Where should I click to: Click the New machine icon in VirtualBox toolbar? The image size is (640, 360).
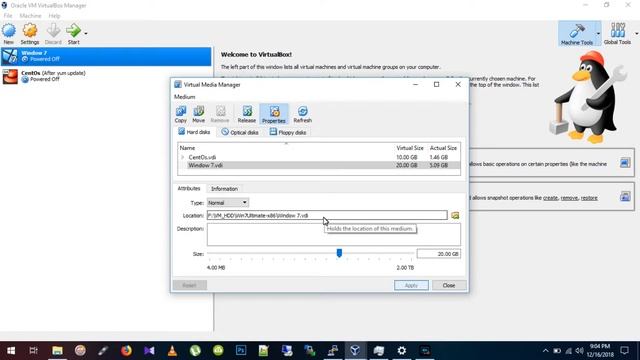[x=9, y=33]
